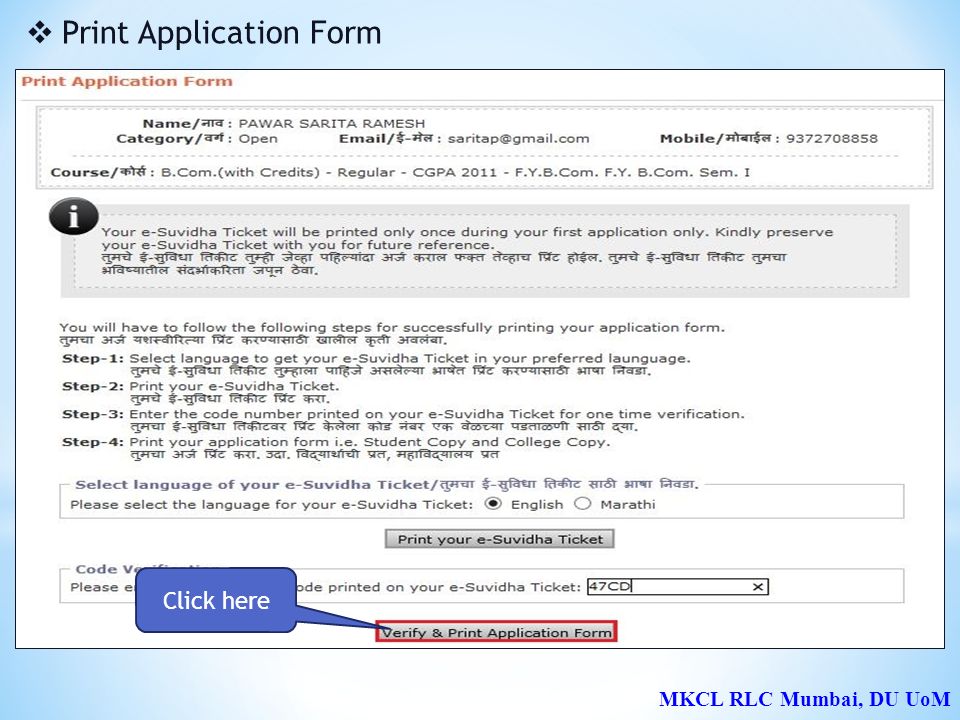Click the Select language of your e-Suvidha Ticket legend
Image resolution: width=960 pixels, height=720 pixels.
tap(386, 485)
